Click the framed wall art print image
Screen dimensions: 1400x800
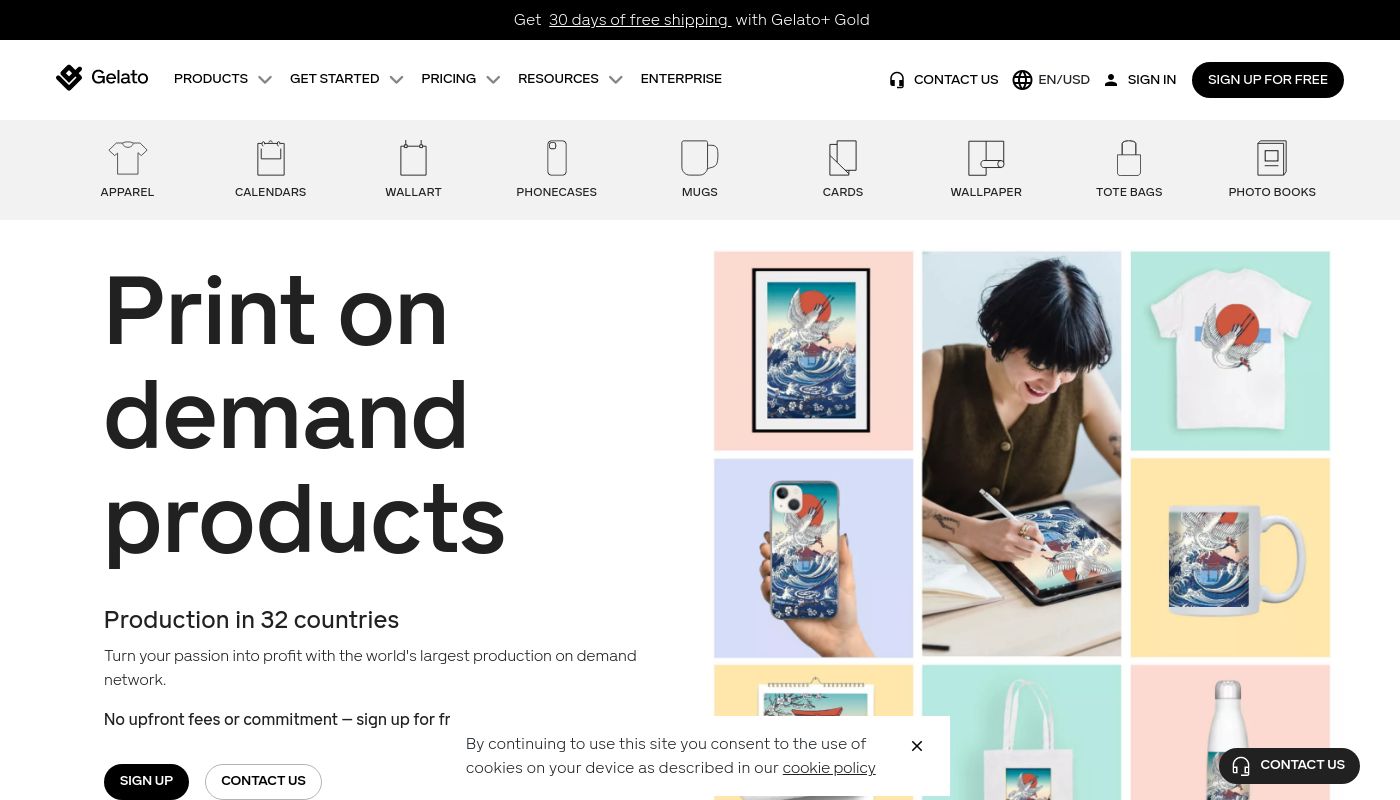(x=814, y=351)
